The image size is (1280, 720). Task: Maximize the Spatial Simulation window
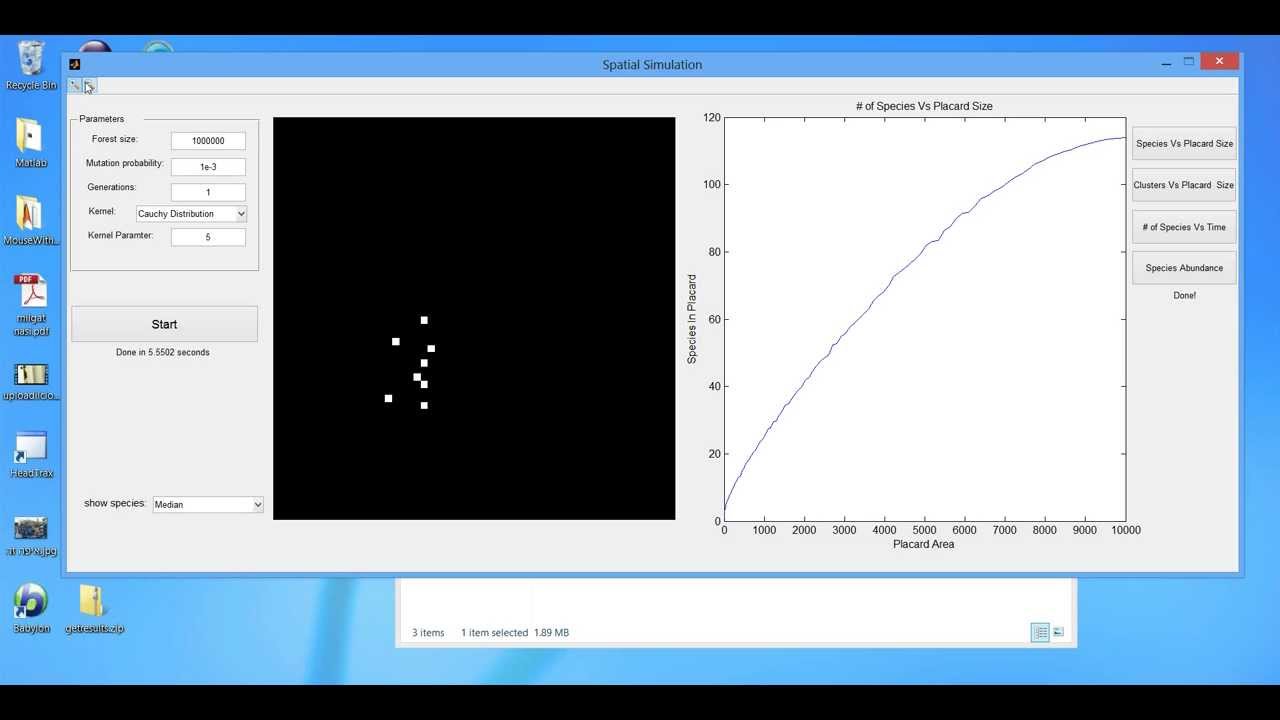coord(1189,62)
